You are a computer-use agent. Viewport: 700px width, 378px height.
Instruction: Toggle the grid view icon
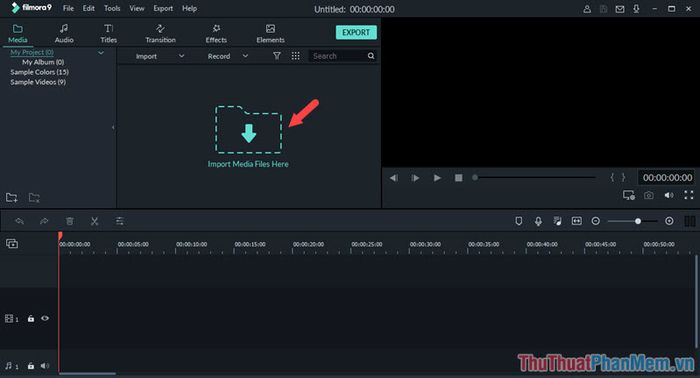coord(296,56)
